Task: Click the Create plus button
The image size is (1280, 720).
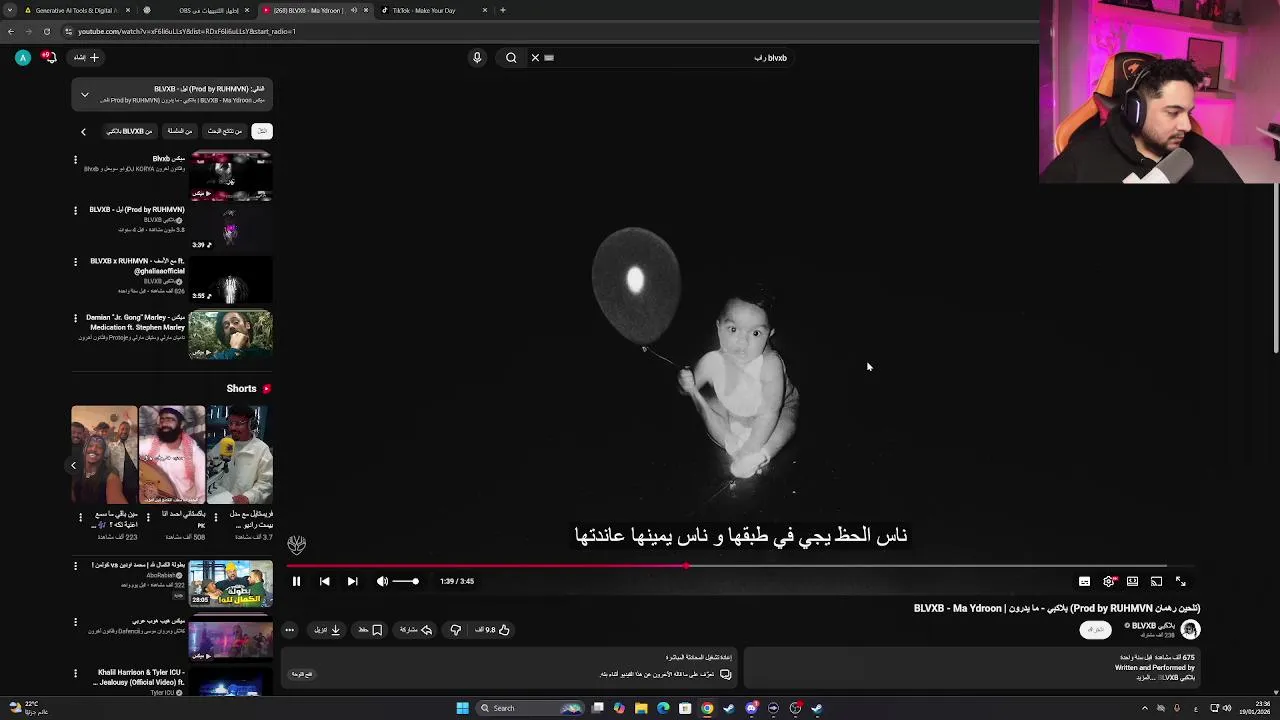Action: point(87,58)
